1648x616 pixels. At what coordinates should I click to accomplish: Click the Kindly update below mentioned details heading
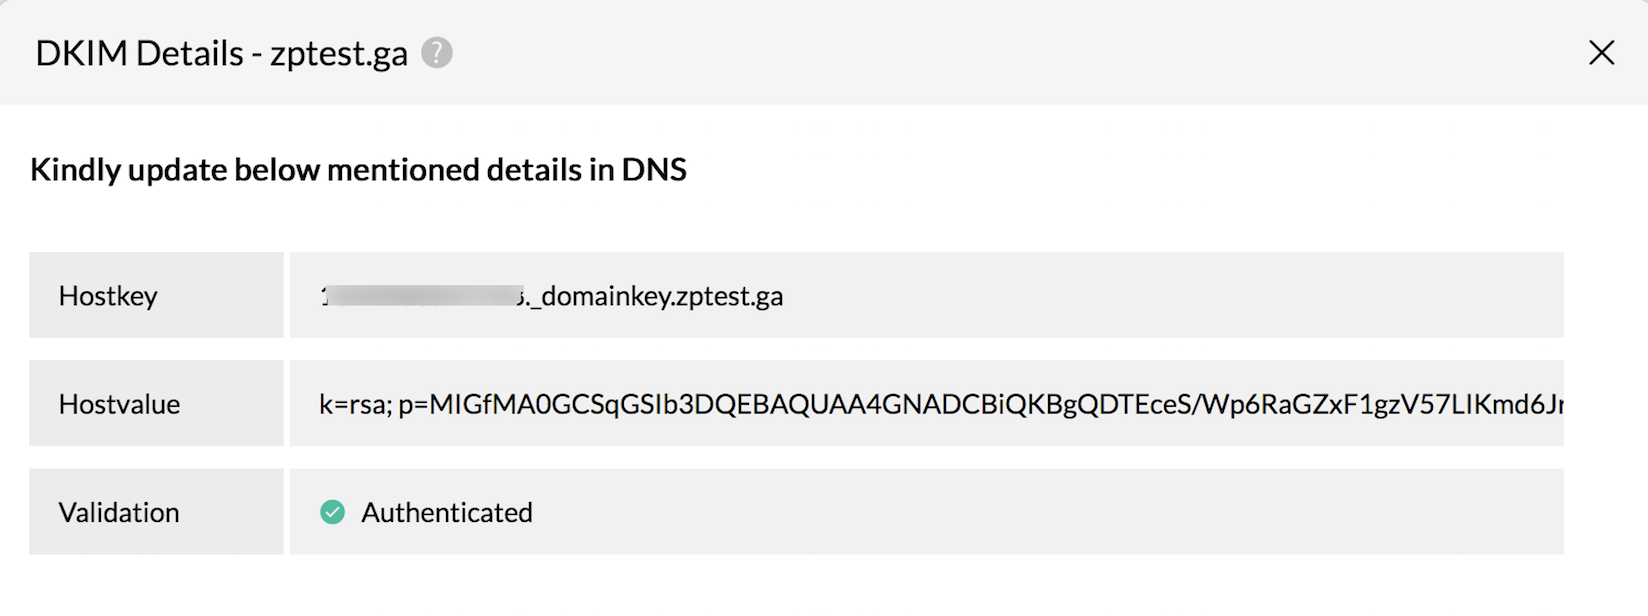coord(358,169)
